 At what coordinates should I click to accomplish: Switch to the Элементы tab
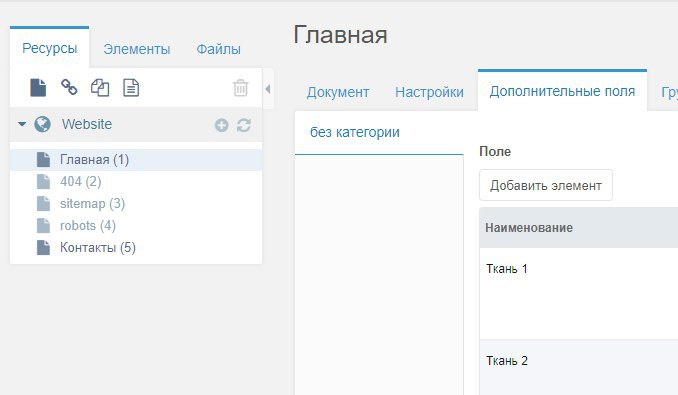pos(137,49)
